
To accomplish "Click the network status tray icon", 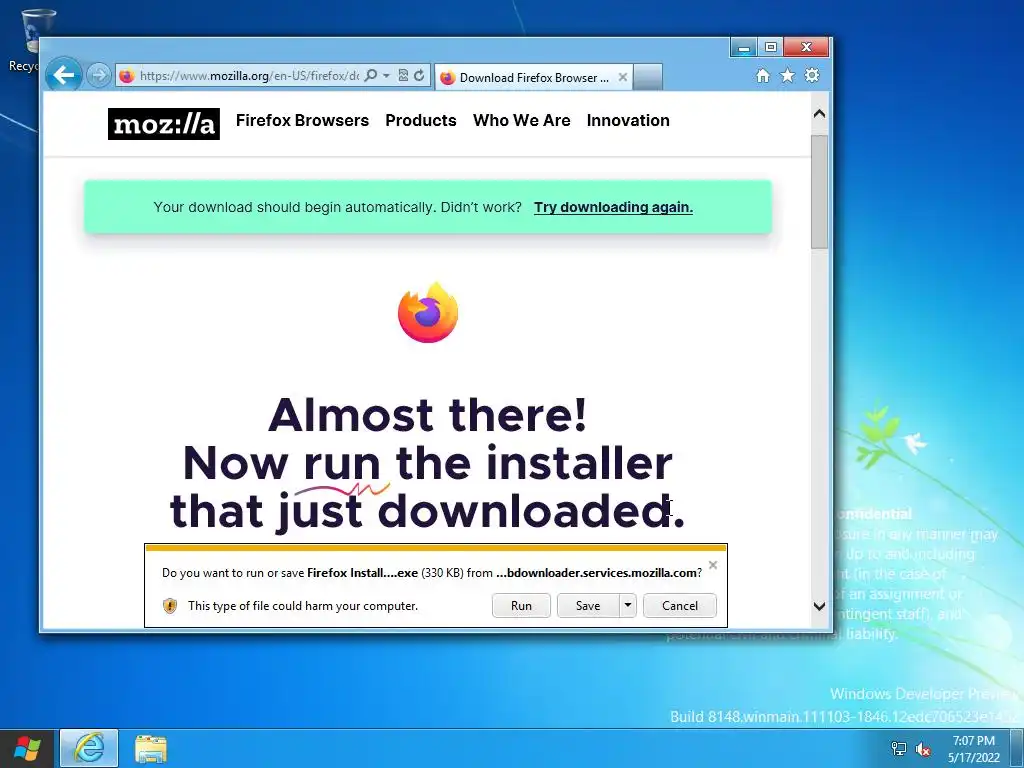I will click(x=899, y=749).
